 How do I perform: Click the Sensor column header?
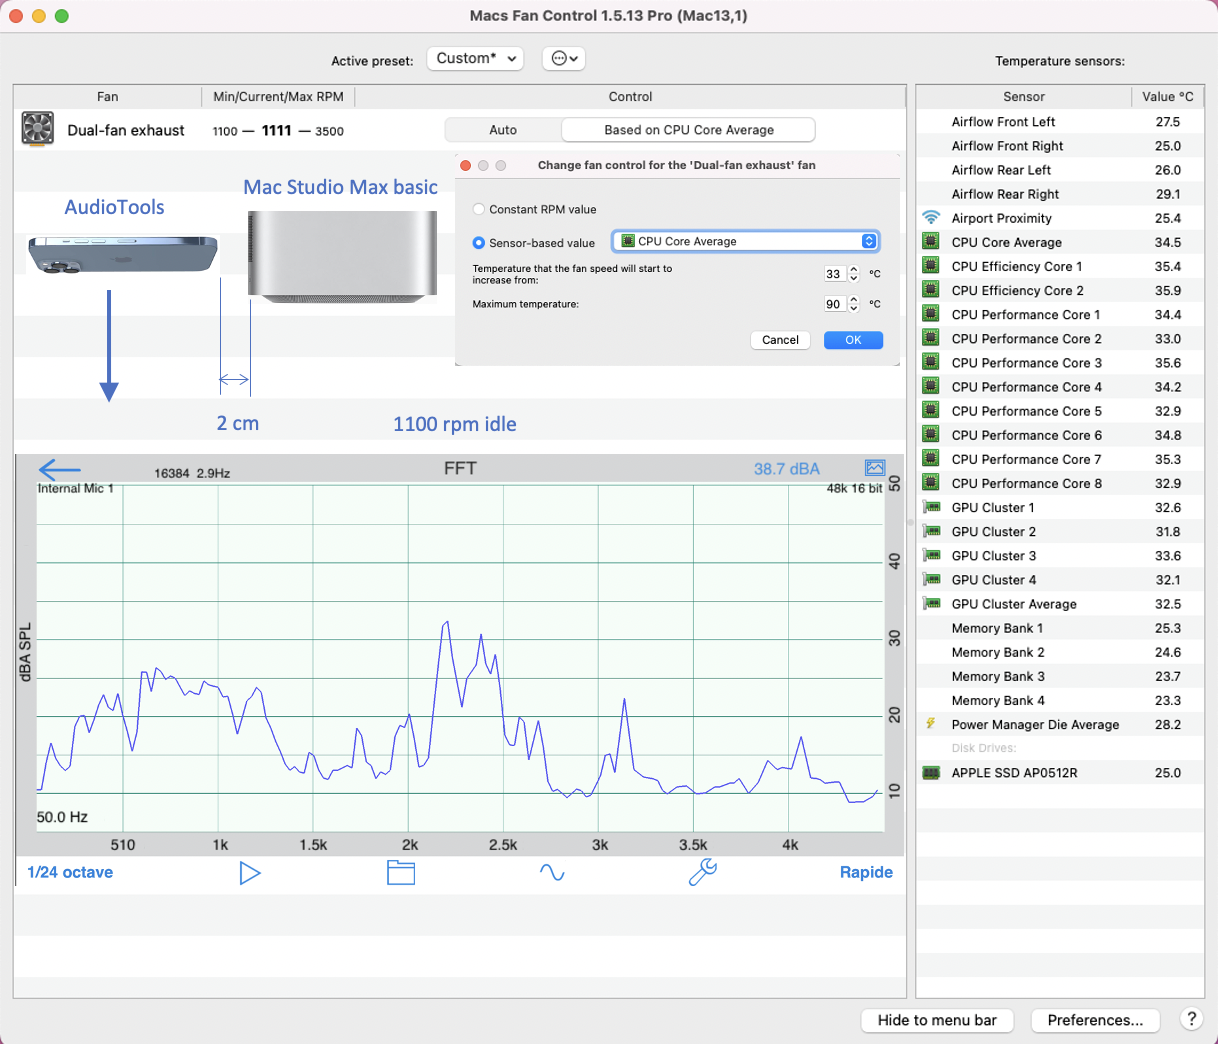coord(1024,96)
